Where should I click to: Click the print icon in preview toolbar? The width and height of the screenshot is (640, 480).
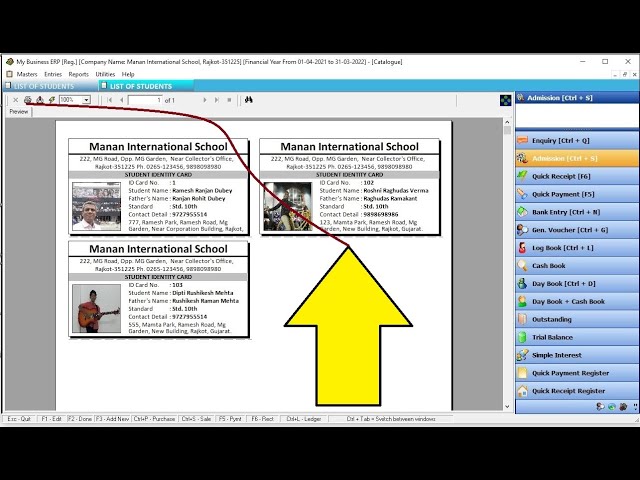(27, 100)
